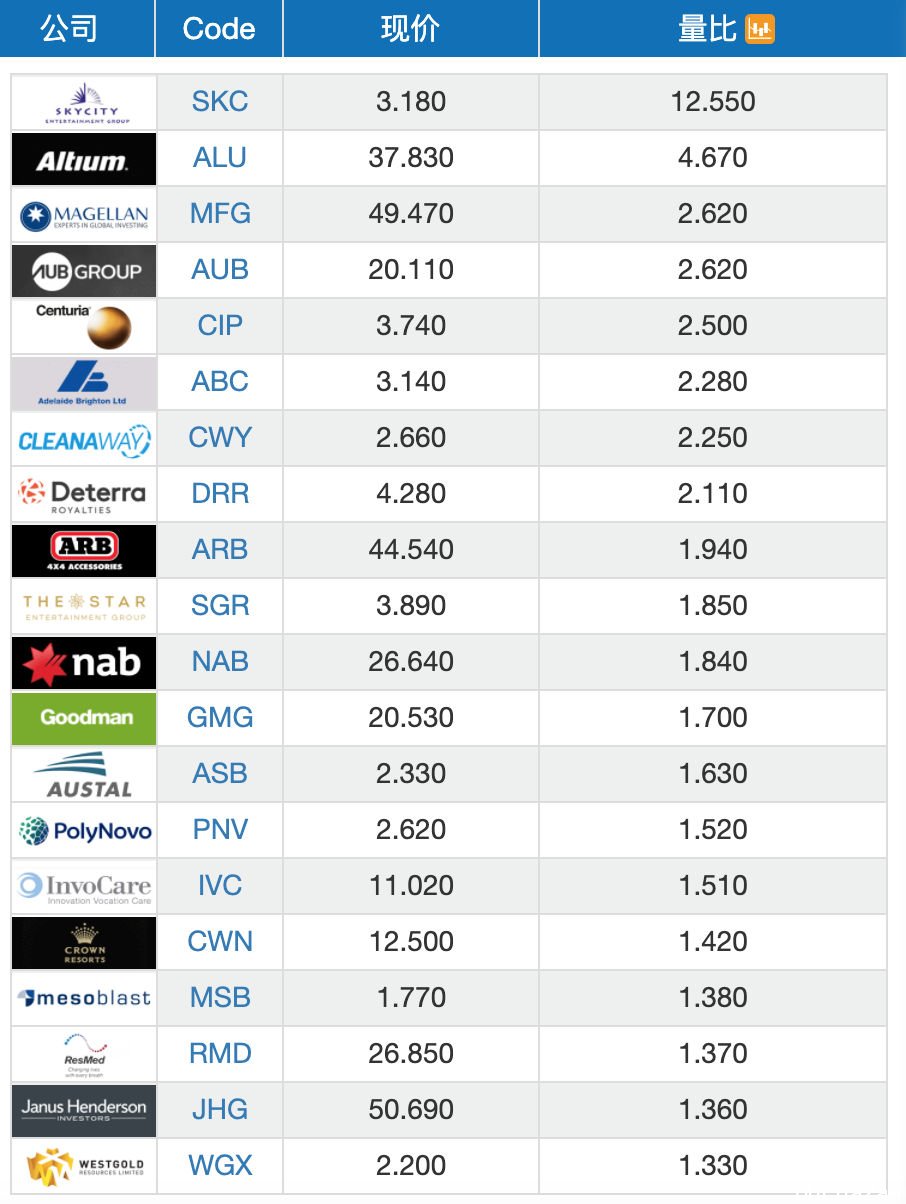The width and height of the screenshot is (906, 1204).
Task: Click the AUB Group logo
Action: [x=84, y=270]
